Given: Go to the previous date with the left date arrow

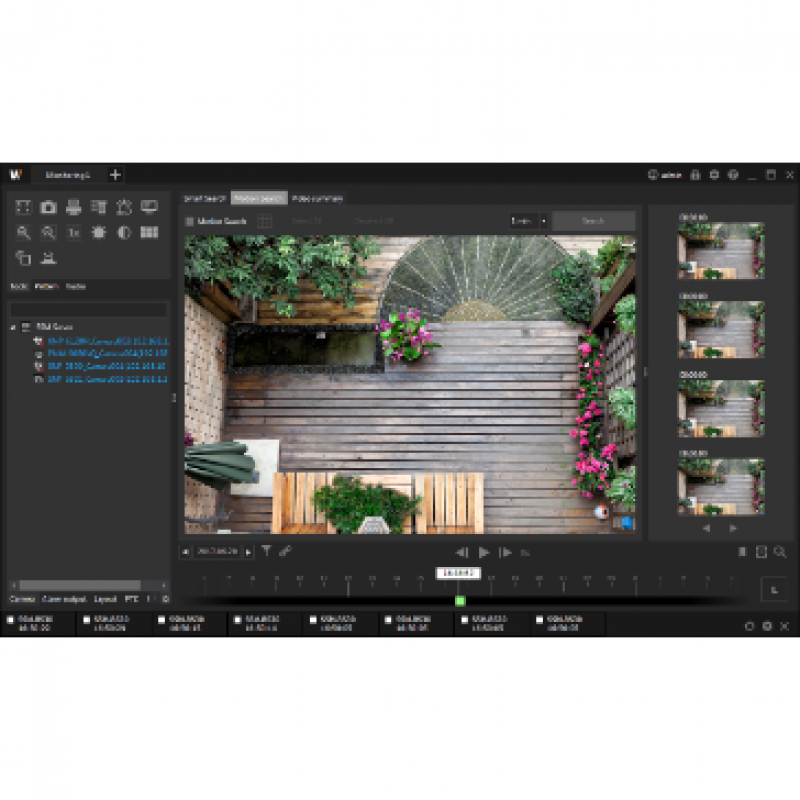Looking at the screenshot, I should click(x=186, y=552).
